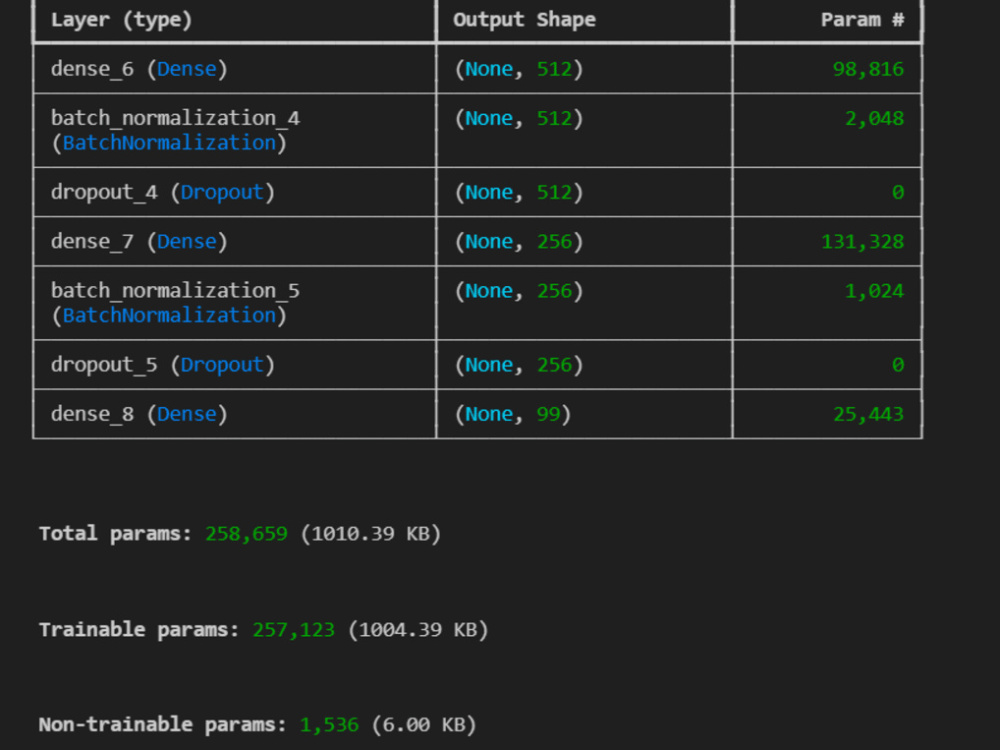
Task: Click the 2,048 param count
Action: [x=874, y=119]
